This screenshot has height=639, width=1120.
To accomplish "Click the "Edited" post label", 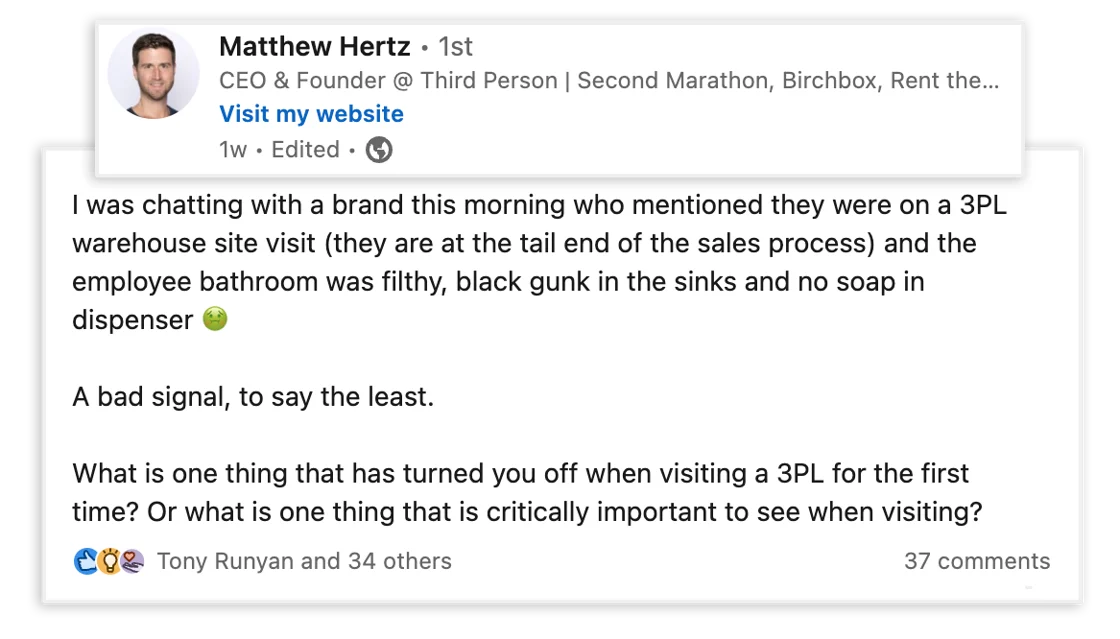I will 305,150.
